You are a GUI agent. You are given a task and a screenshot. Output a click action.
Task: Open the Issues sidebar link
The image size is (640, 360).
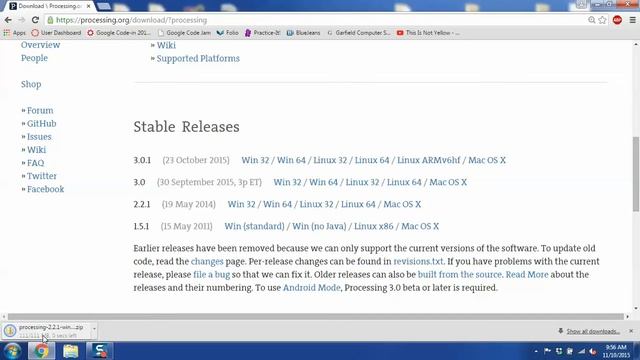click(39, 136)
